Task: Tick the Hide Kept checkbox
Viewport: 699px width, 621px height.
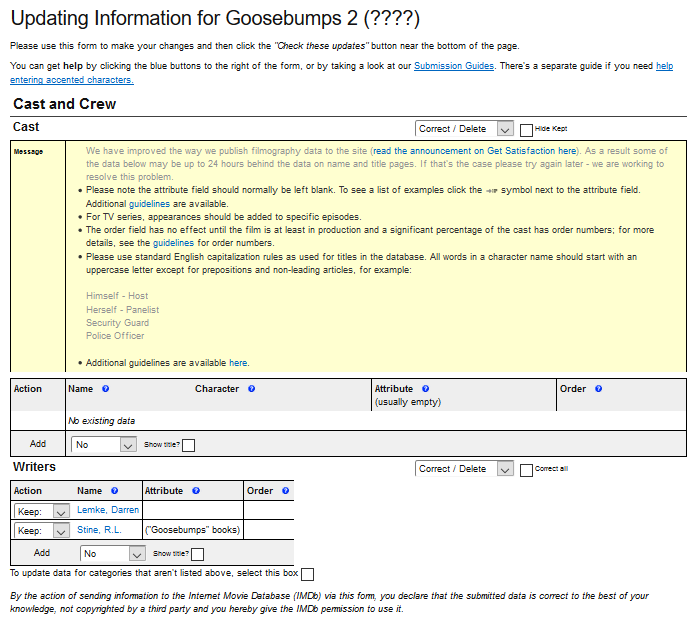Action: point(526,130)
